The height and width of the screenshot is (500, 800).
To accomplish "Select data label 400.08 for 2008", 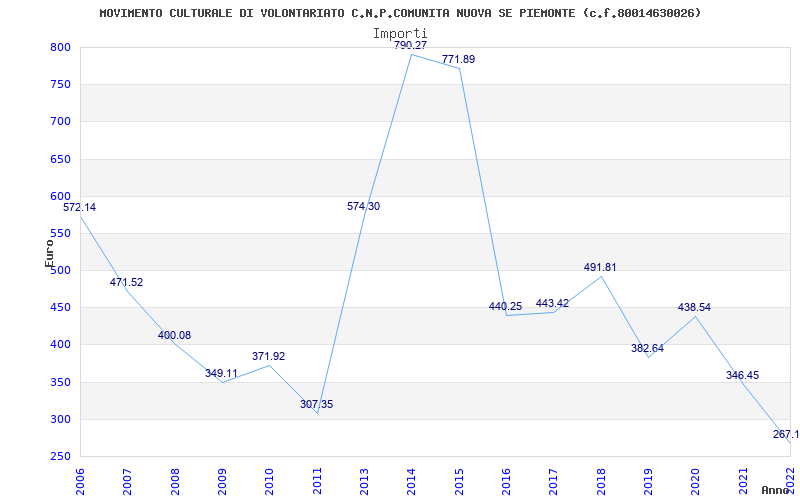I will (x=174, y=335).
